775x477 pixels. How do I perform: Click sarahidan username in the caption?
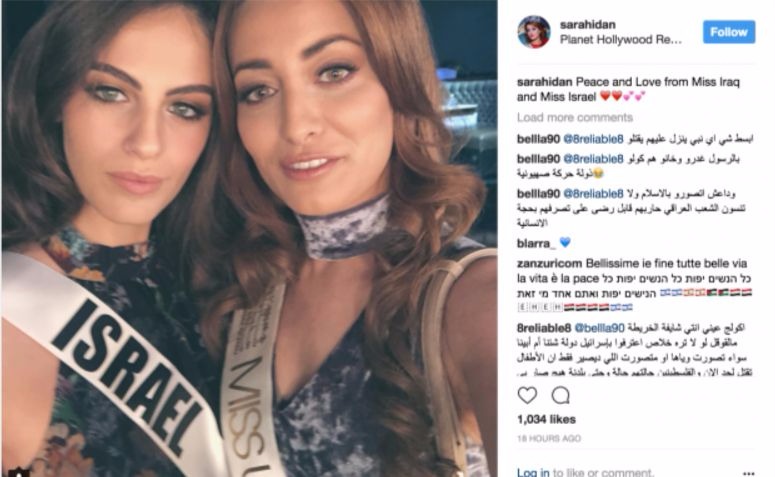pyautogui.click(x=544, y=82)
